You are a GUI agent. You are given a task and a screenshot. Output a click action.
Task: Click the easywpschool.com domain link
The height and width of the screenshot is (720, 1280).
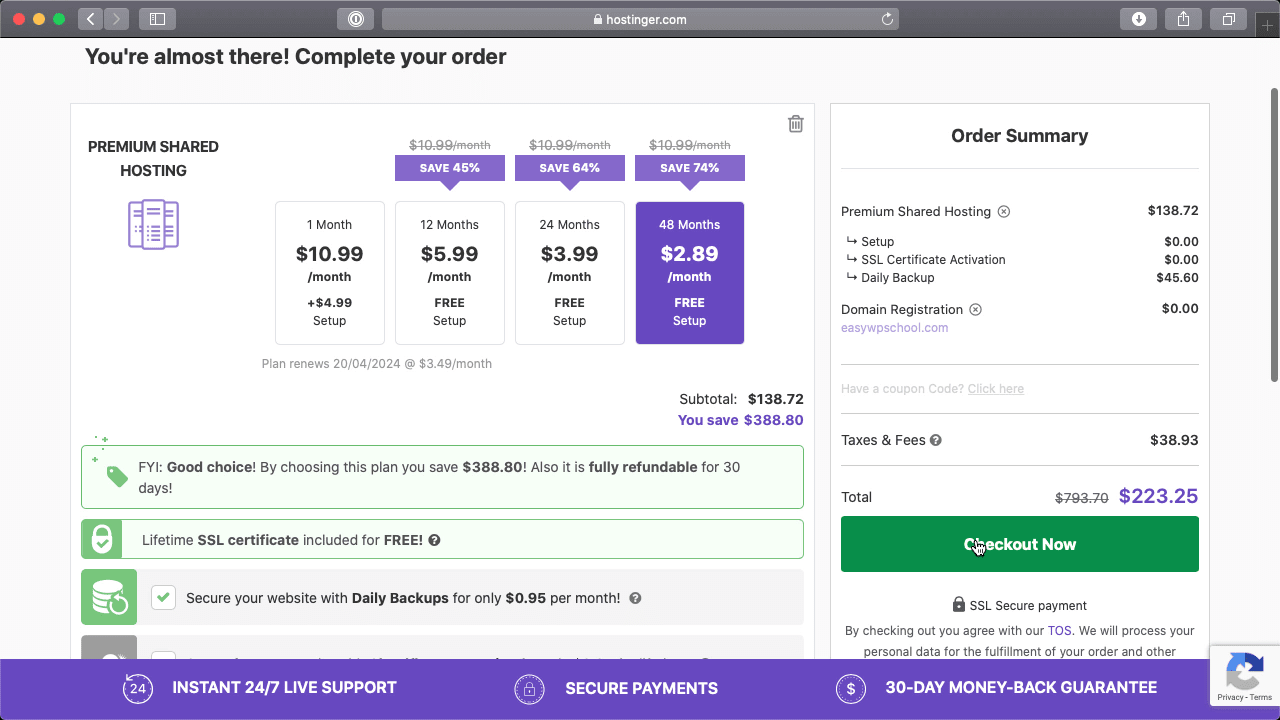(895, 328)
